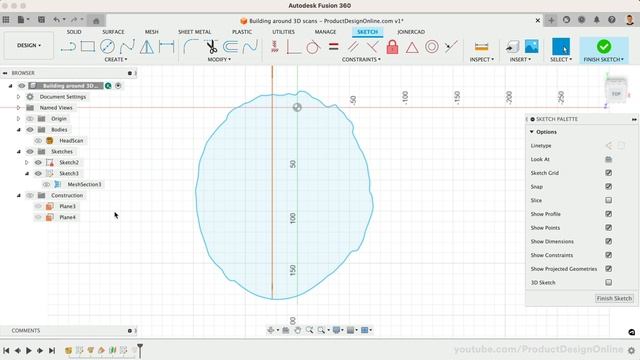Image resolution: width=640 pixels, height=360 pixels.
Task: Select the Spline tool
Action: coord(127,47)
